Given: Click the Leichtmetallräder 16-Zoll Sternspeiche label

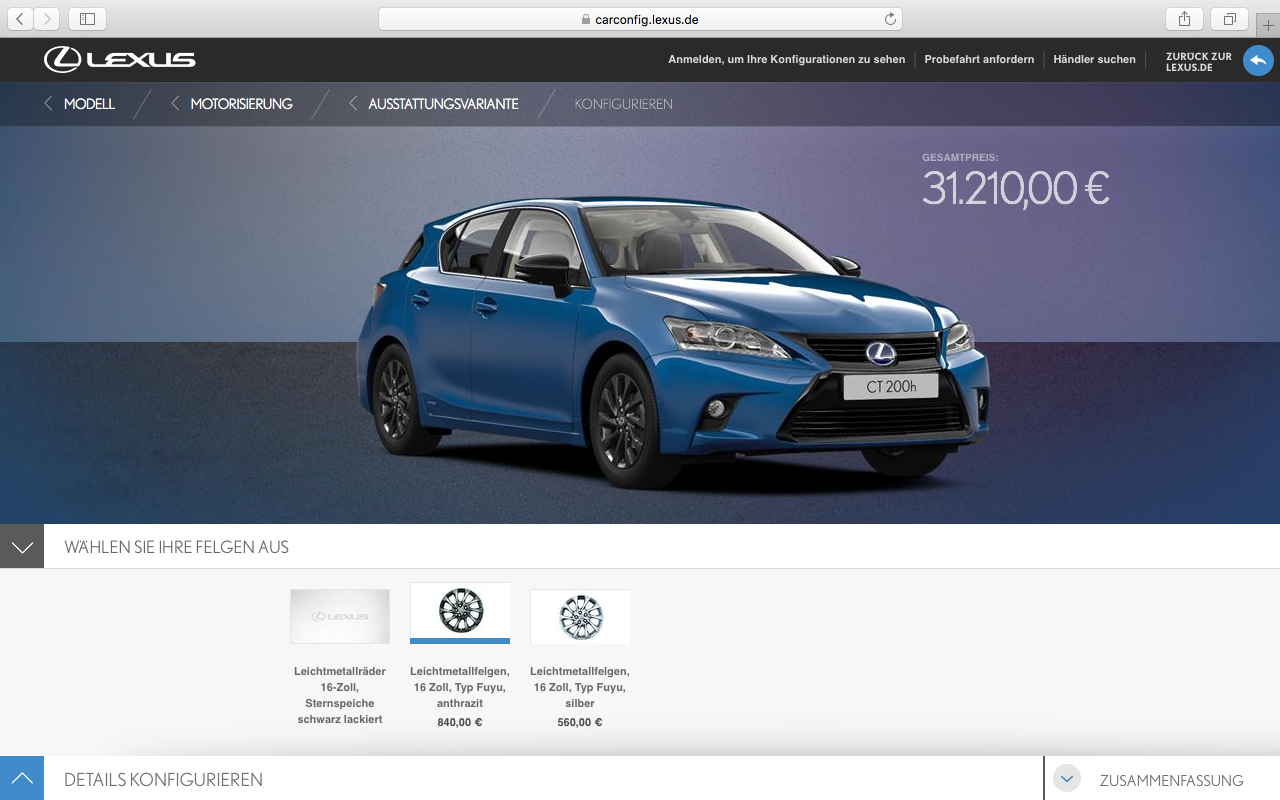Looking at the screenshot, I should 340,695.
